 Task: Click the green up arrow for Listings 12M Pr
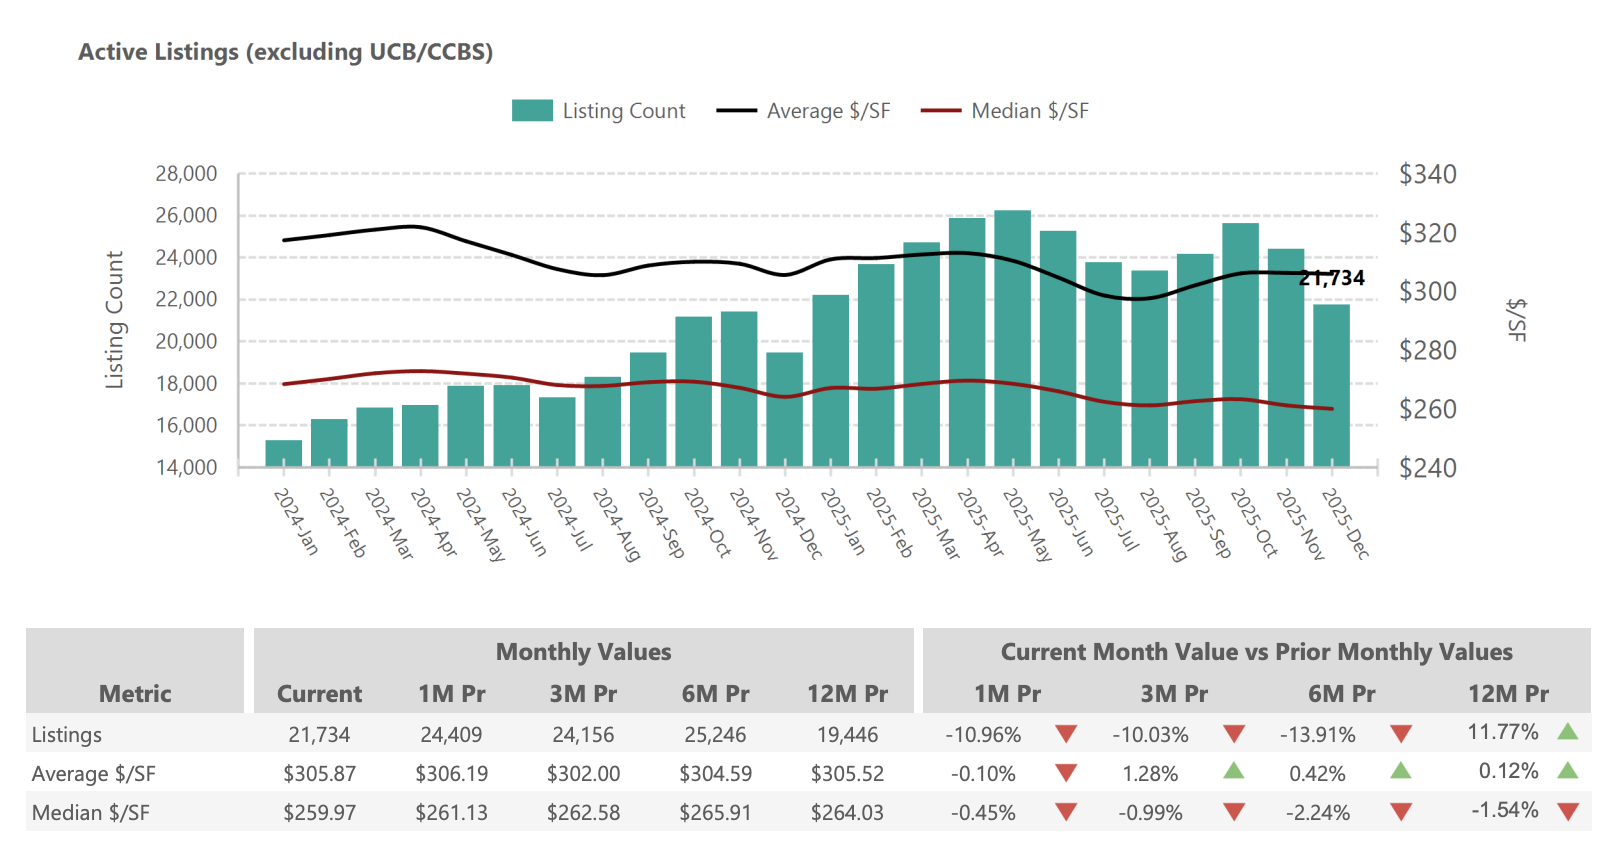(x=1567, y=732)
